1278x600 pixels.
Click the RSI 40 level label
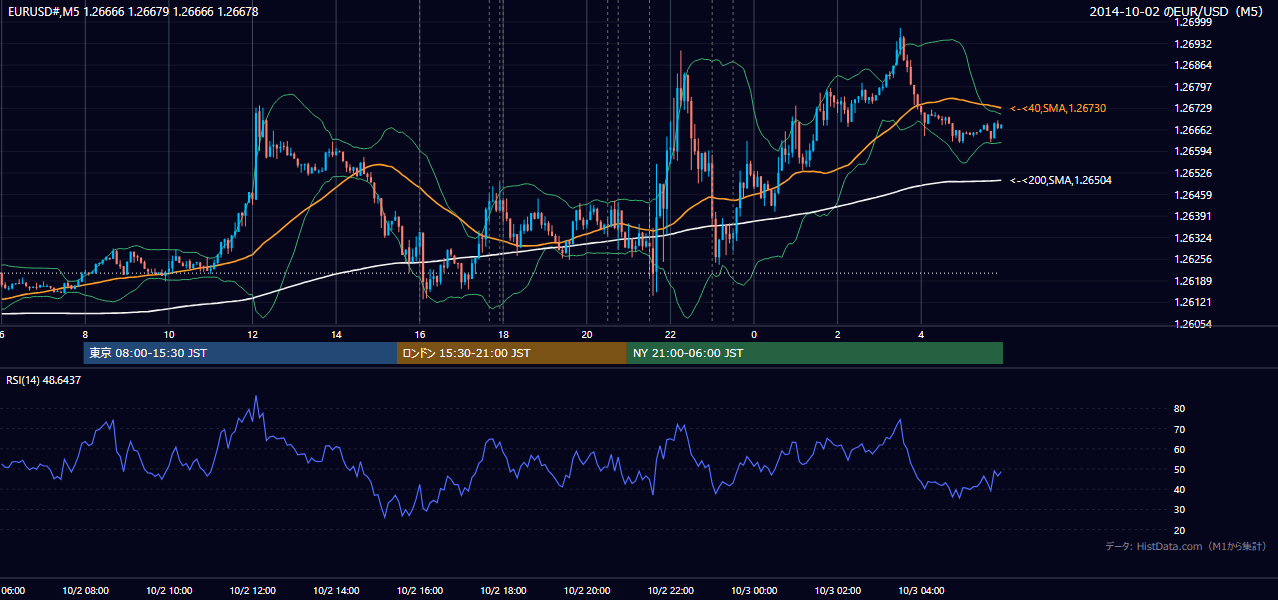tap(1179, 489)
